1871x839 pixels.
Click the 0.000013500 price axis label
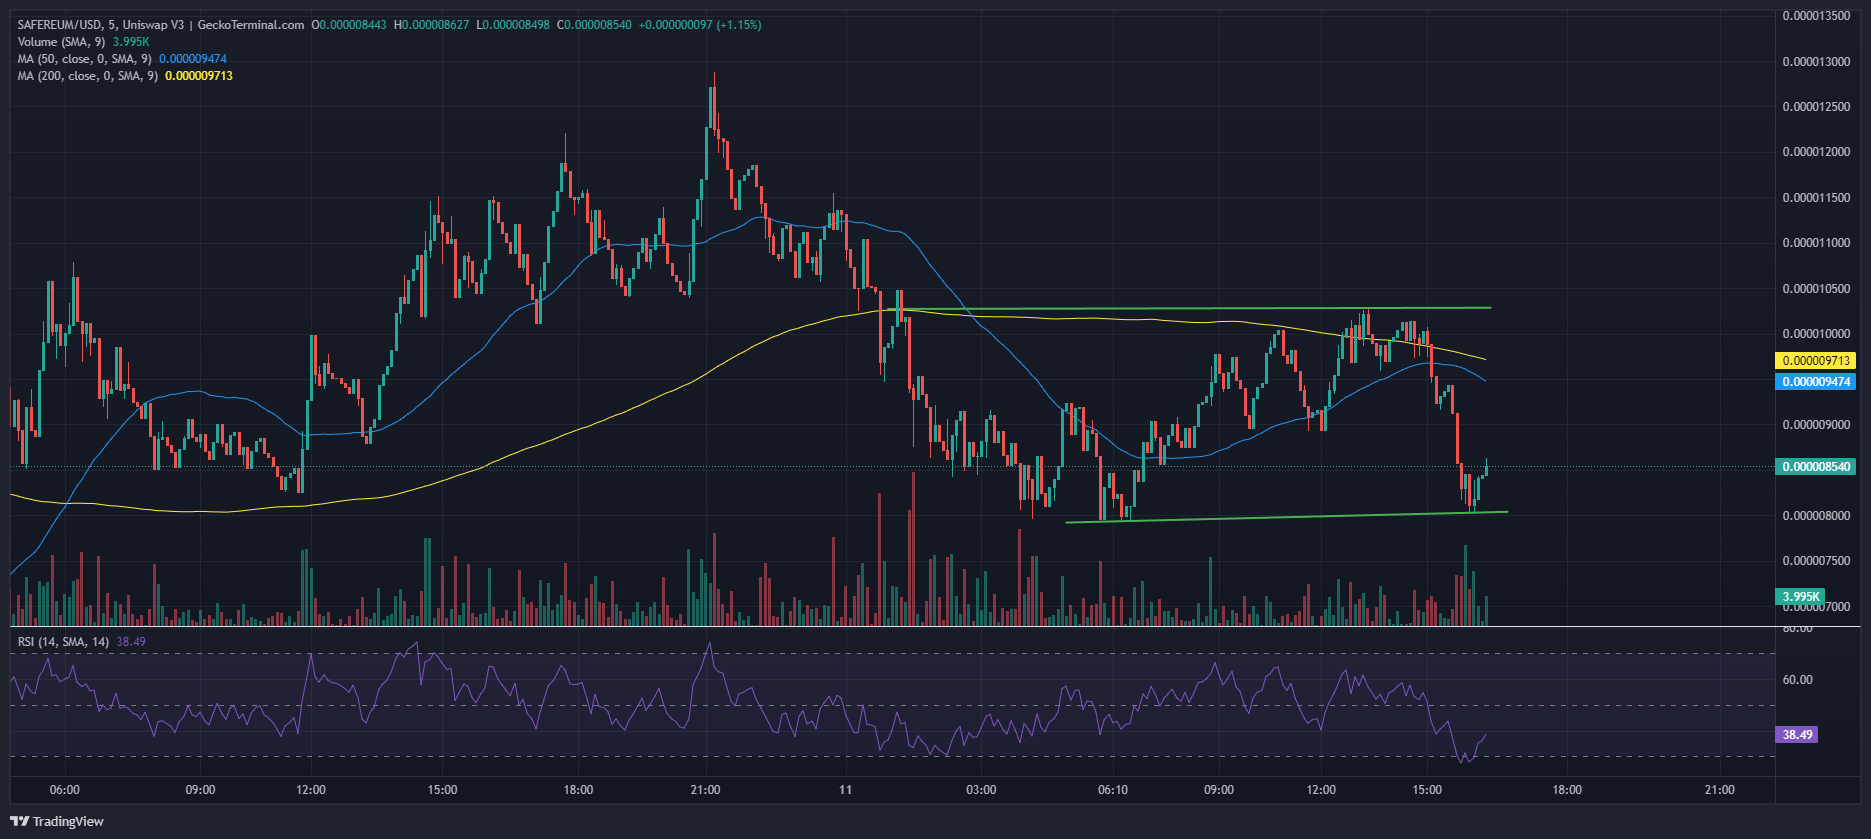(x=1816, y=16)
